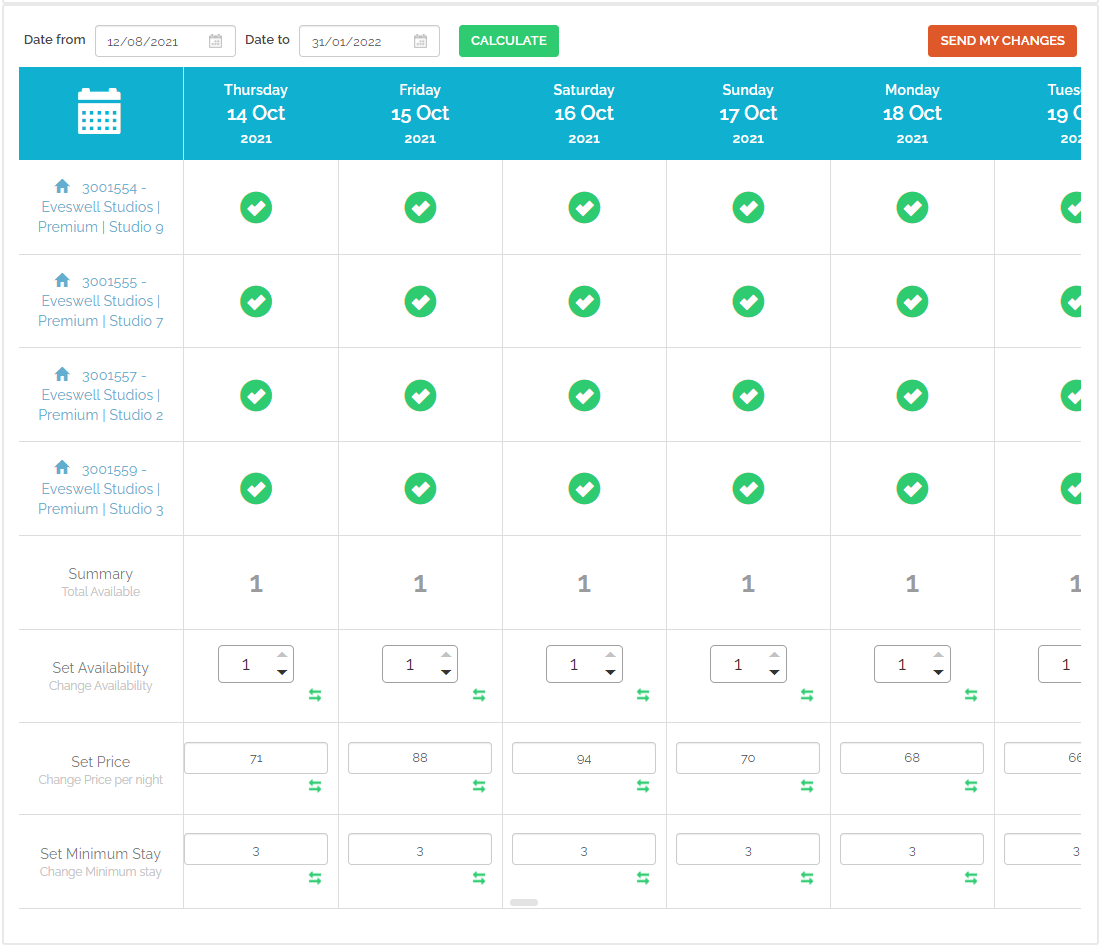Click the copy arrows under Thursday's availability
Viewport: 1103px width, 951px height.
pos(315,695)
